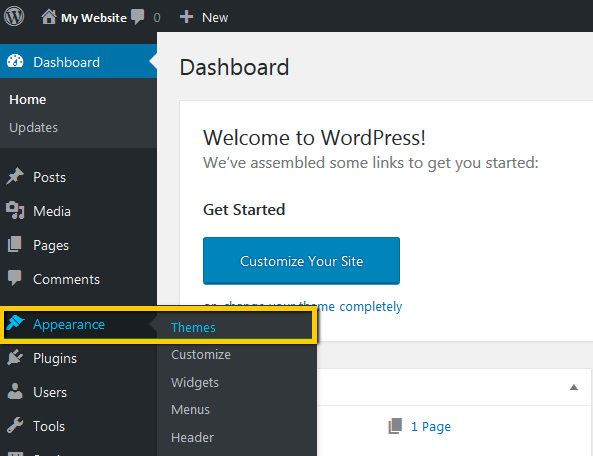Viewport: 593px width, 456px height.
Task: Click the WordPress logo icon
Action: click(14, 17)
